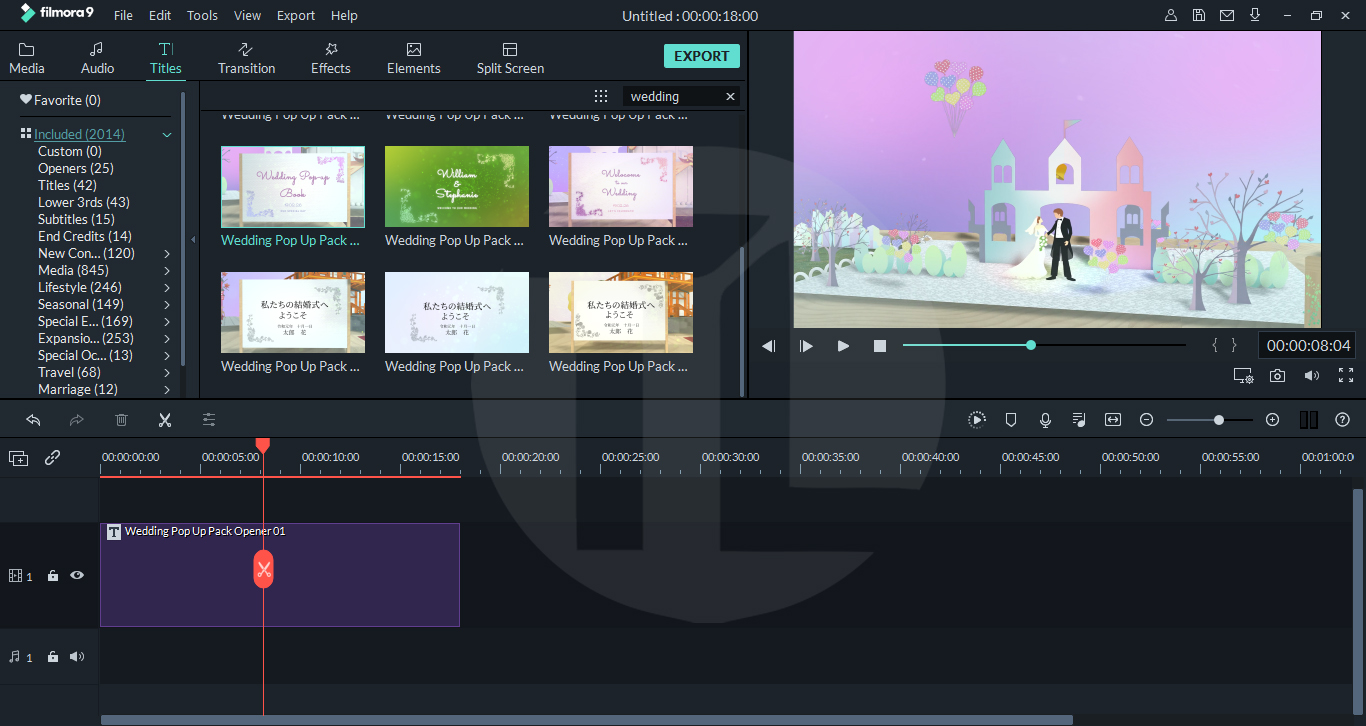Click the Render Preview icon
This screenshot has height=726, width=1366.
[977, 419]
